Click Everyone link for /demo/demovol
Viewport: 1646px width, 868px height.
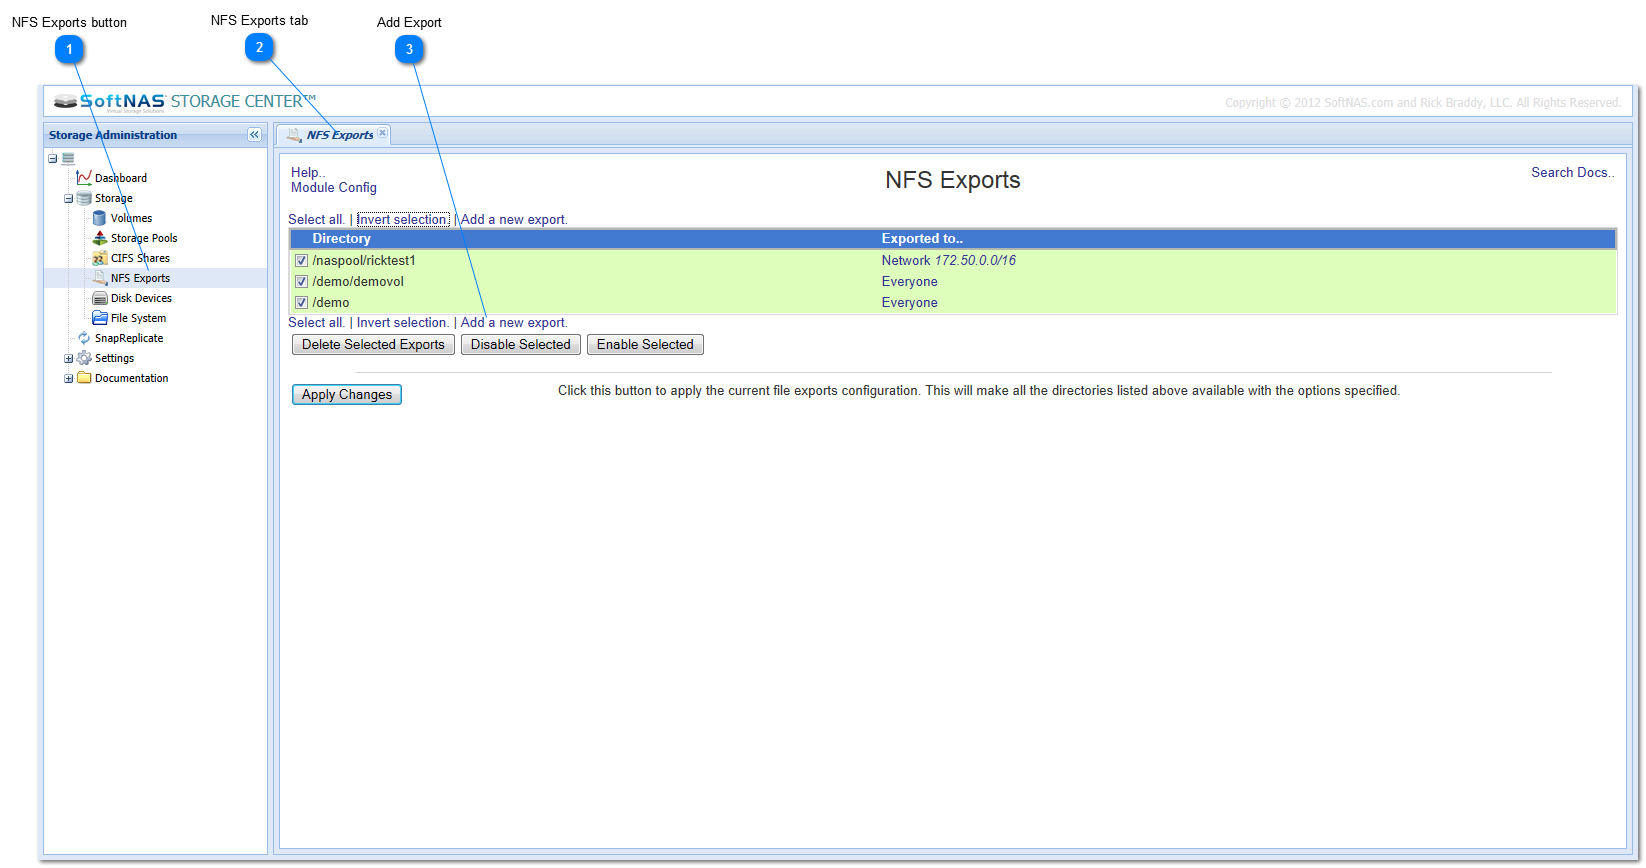(x=910, y=281)
